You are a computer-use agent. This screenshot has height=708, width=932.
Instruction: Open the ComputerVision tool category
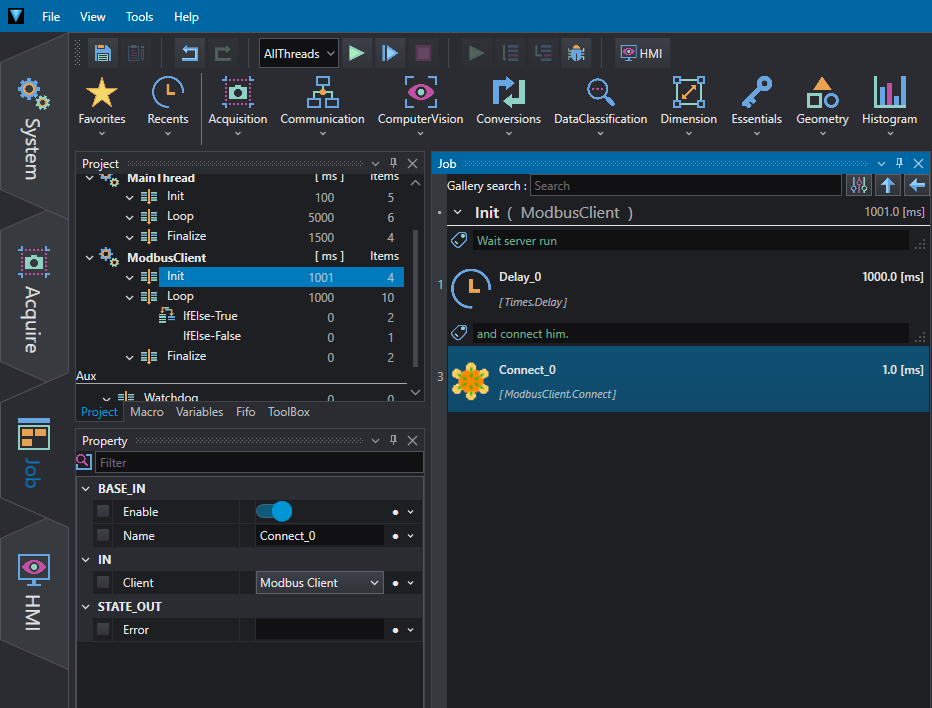pos(420,106)
